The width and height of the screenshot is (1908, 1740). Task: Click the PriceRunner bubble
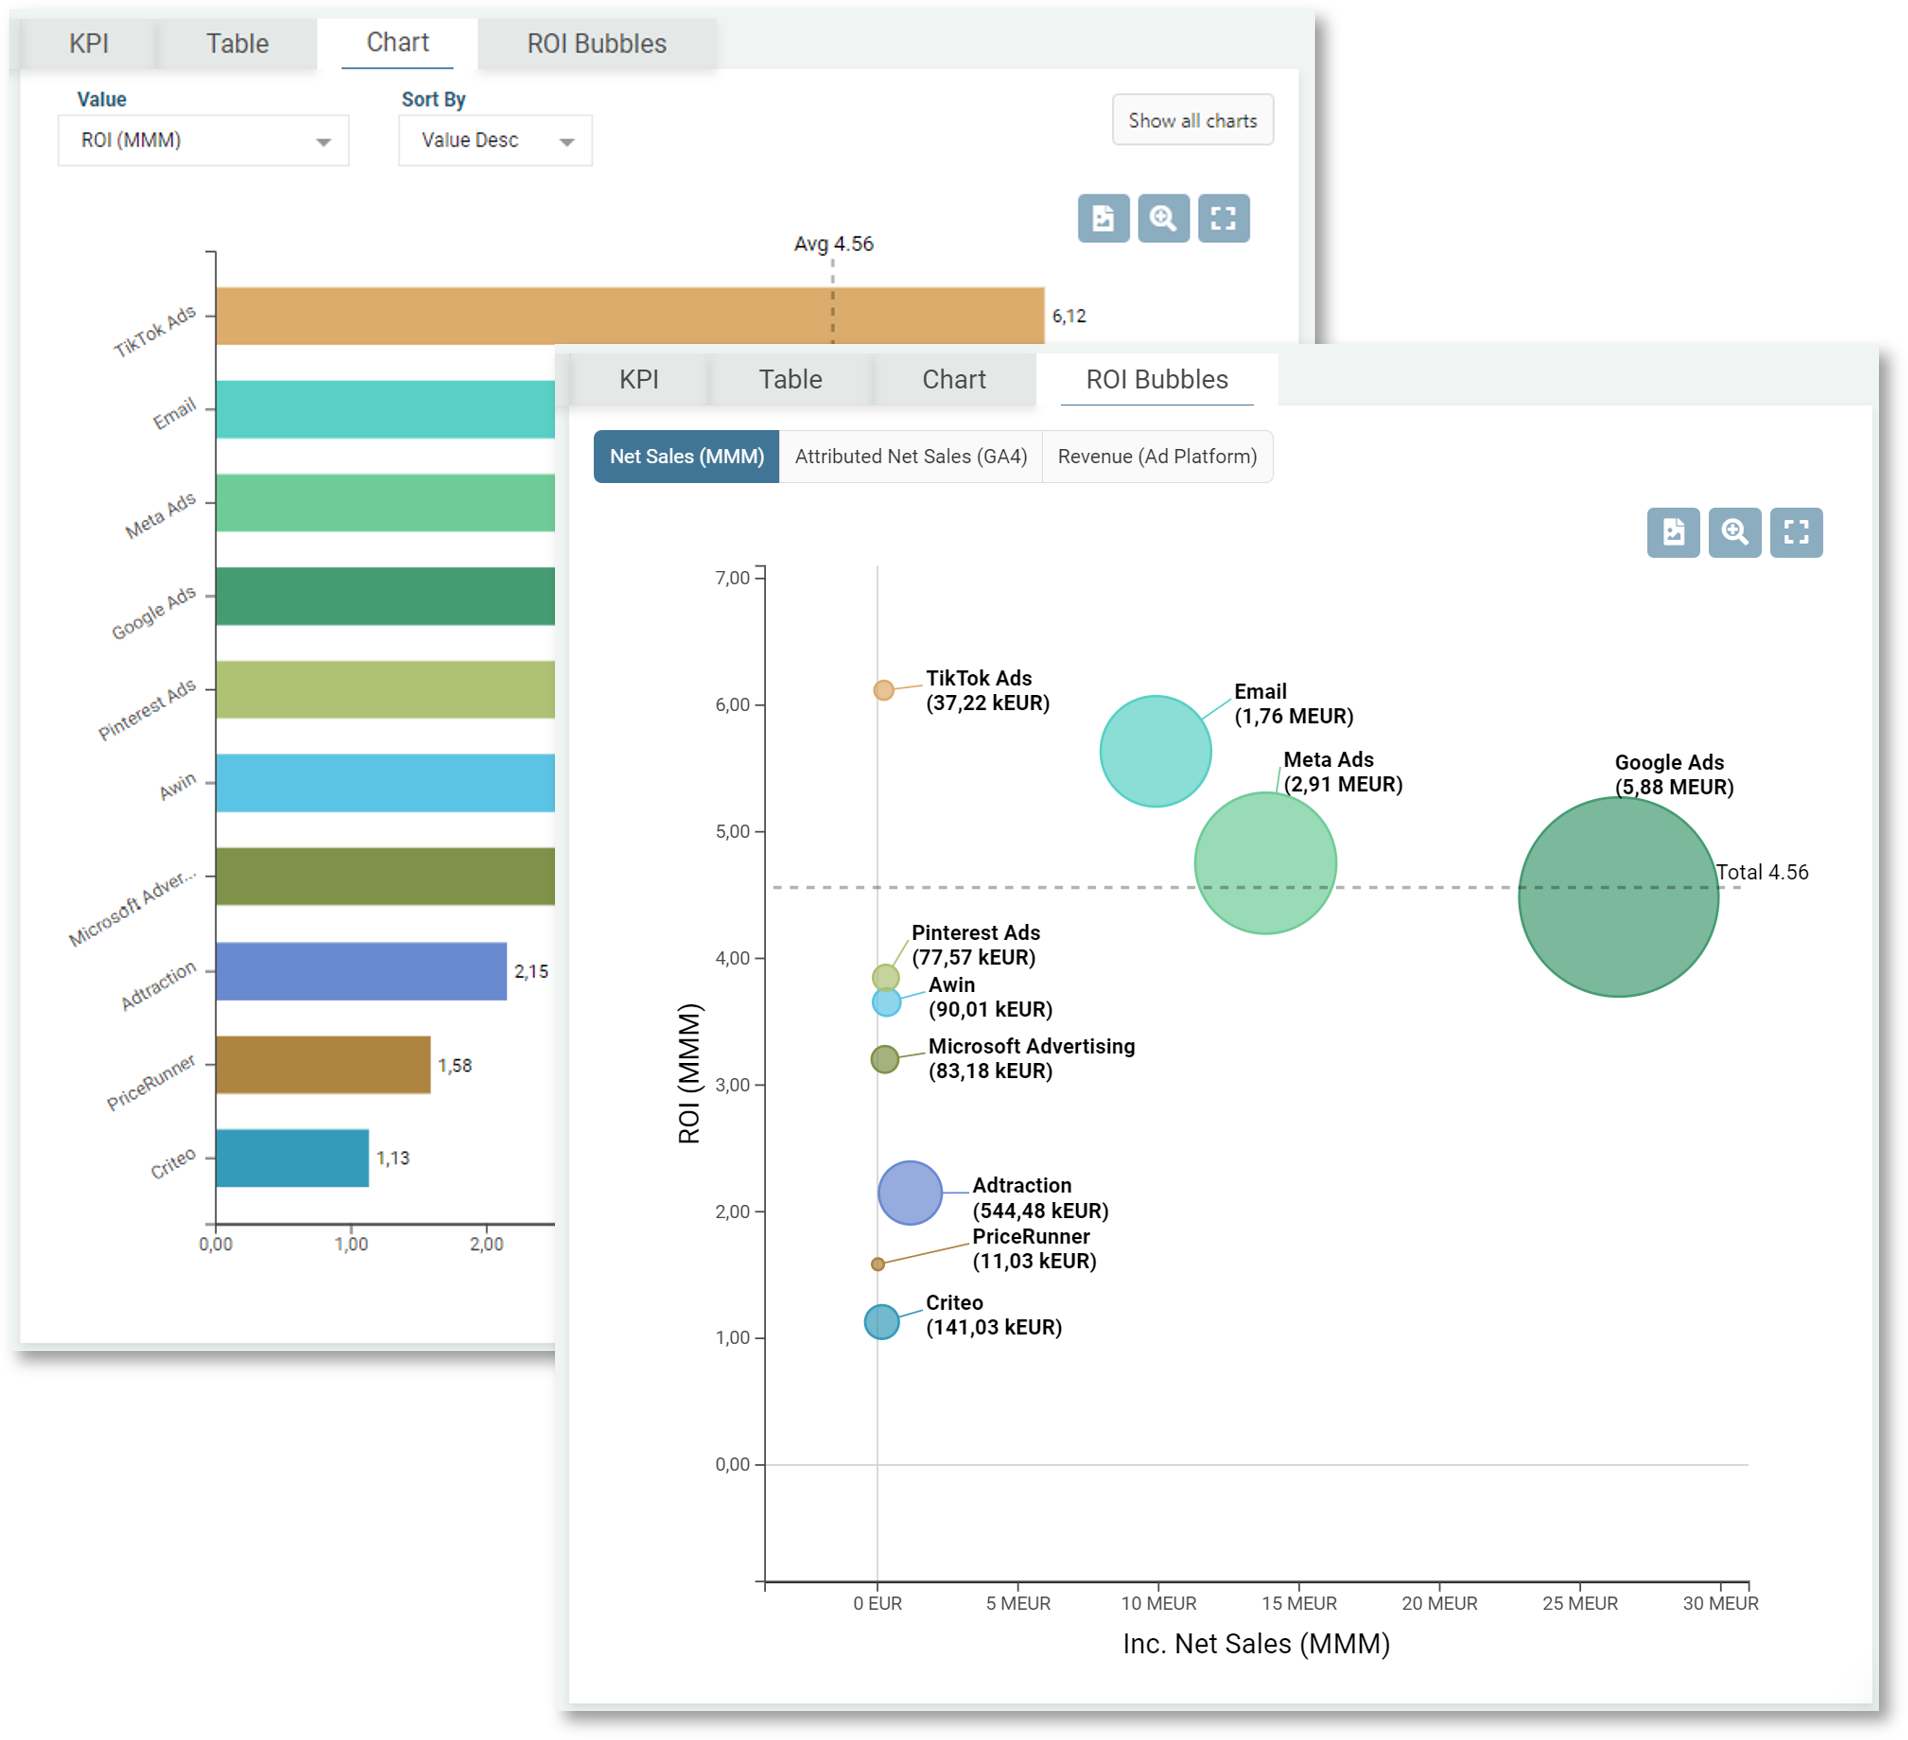877,1264
